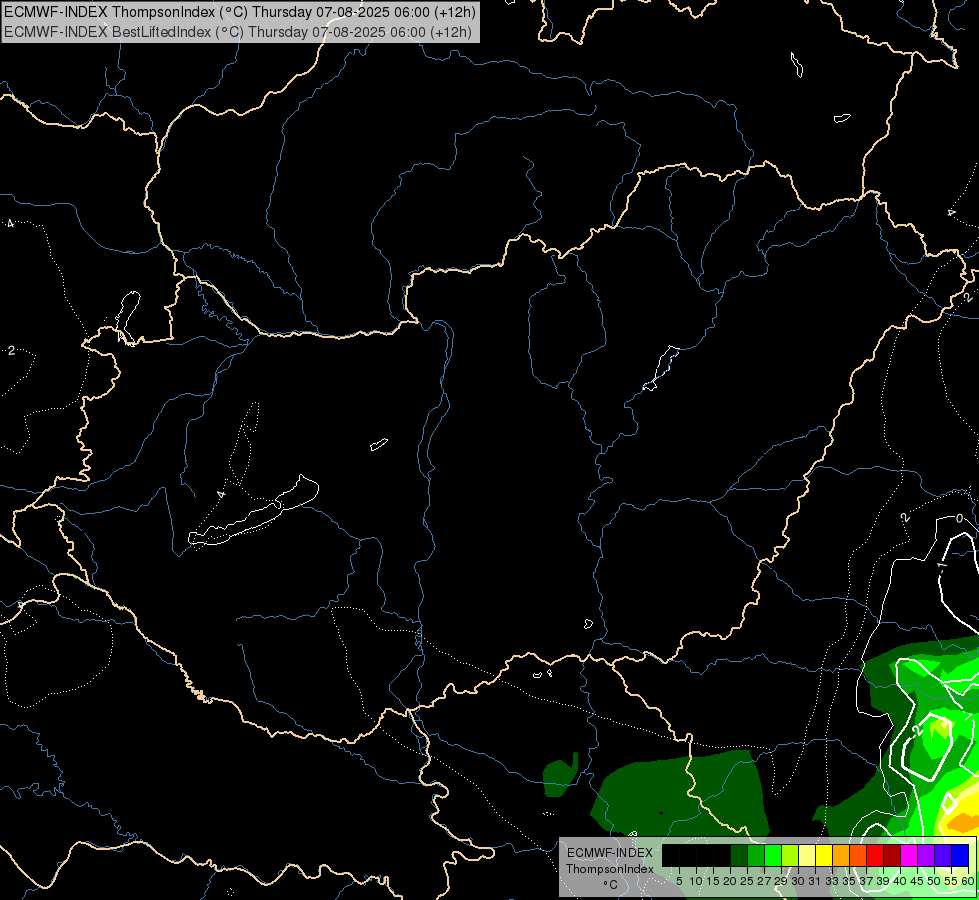Click the blue legend swatch for 55-60
The image size is (979, 900).
(960, 855)
